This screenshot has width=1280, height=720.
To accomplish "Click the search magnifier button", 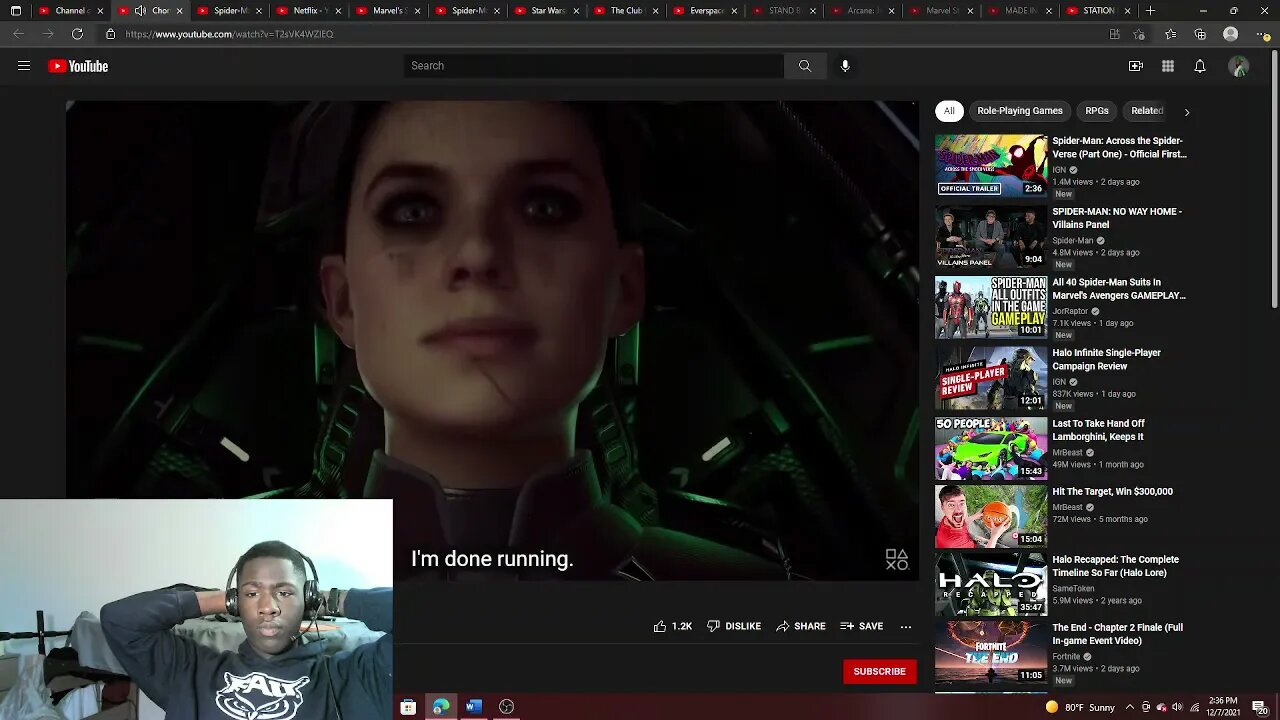I will tap(805, 66).
